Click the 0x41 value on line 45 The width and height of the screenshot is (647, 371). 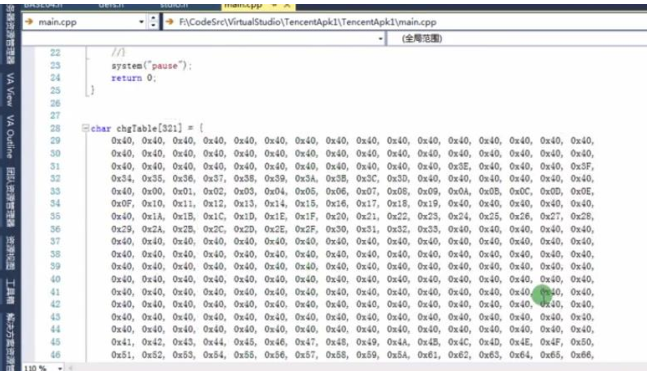point(123,342)
